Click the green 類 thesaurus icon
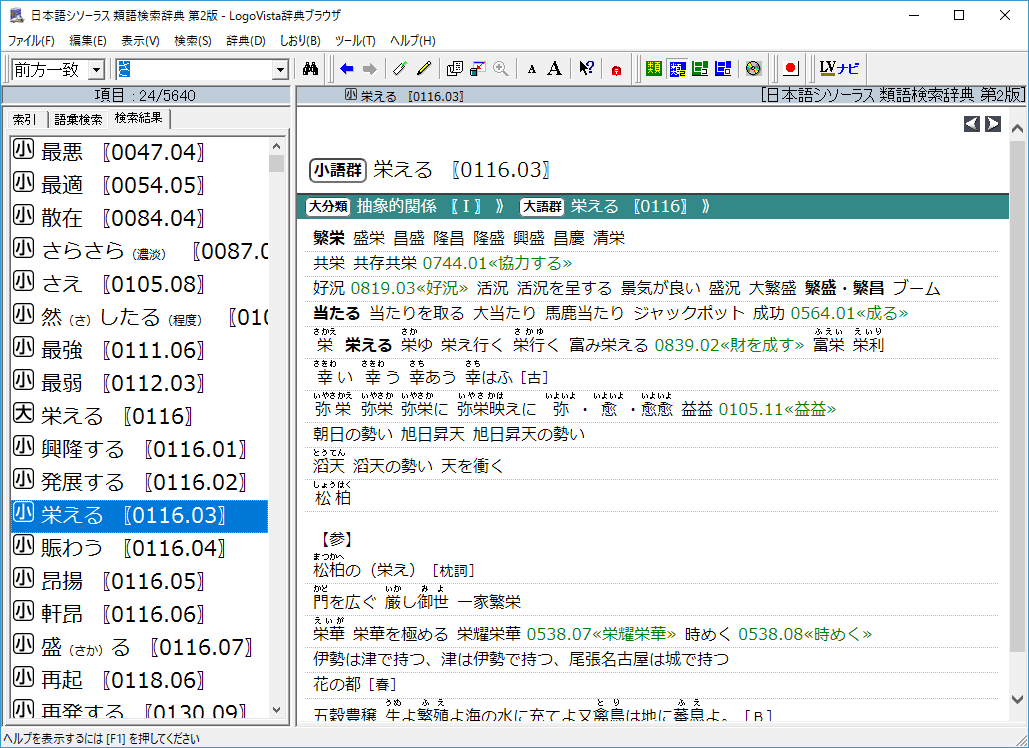This screenshot has width=1029, height=748. (x=654, y=68)
